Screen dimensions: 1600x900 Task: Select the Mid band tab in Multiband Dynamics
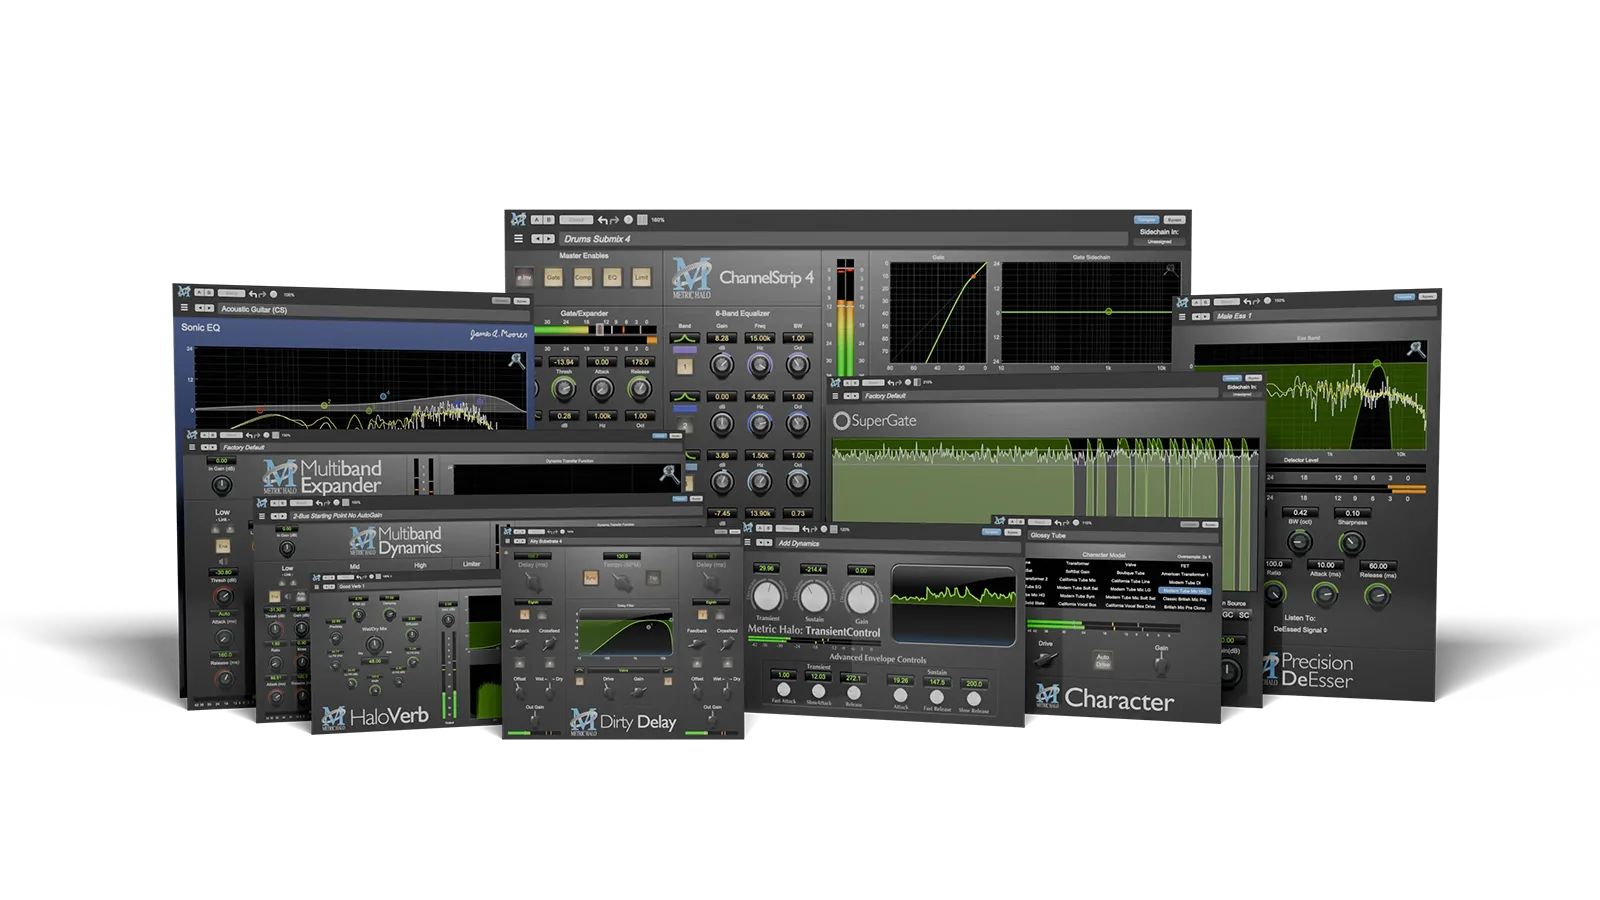354,565
